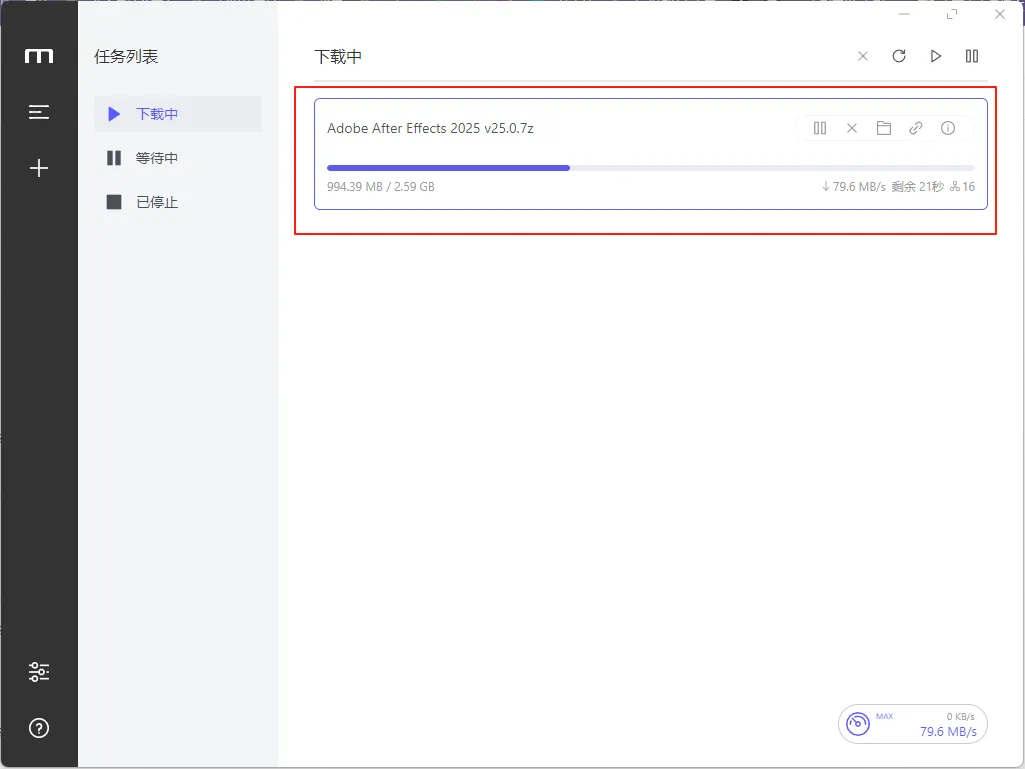The height and width of the screenshot is (769, 1025).
Task: Refresh the downloading task list
Action: point(899,56)
